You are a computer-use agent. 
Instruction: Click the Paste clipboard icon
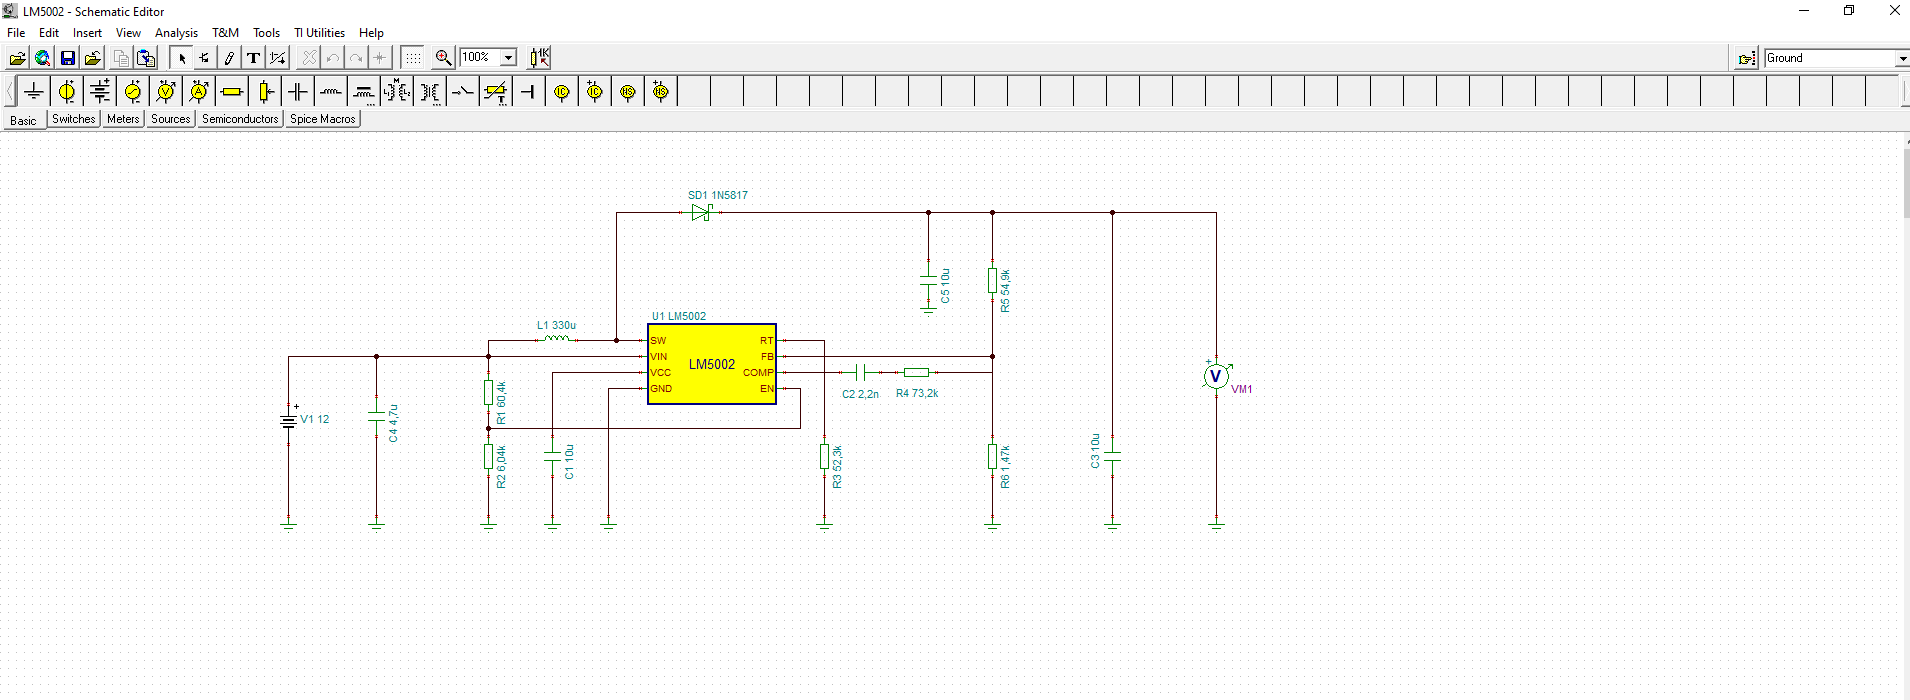point(146,58)
